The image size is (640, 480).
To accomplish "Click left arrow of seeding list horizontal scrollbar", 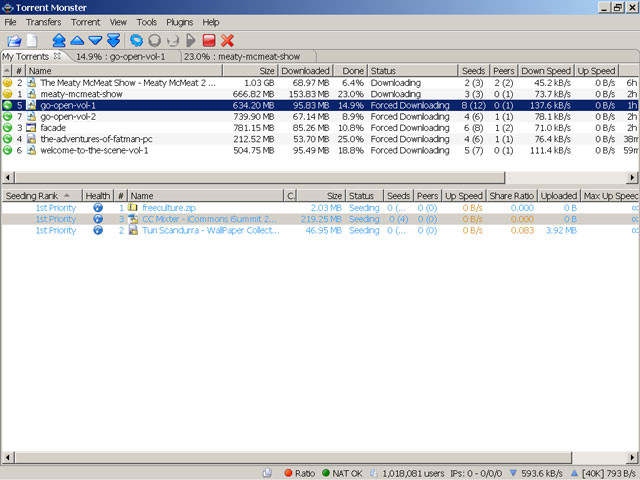I will pyautogui.click(x=8, y=457).
